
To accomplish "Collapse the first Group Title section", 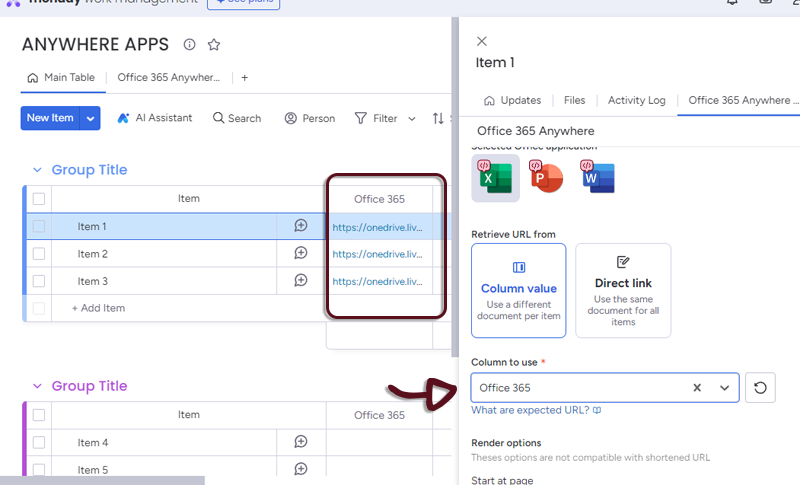I will tap(37, 170).
